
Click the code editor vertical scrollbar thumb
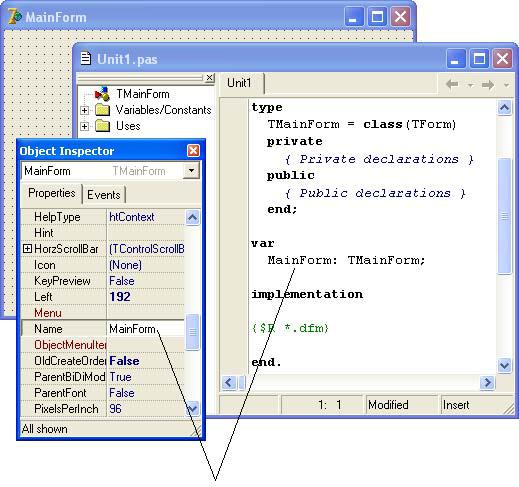pos(505,216)
